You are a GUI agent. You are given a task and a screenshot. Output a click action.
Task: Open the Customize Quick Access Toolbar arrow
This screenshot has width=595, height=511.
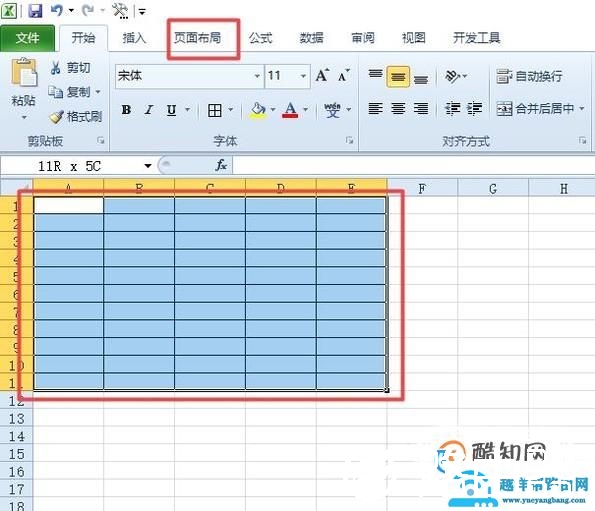pyautogui.click(x=142, y=11)
